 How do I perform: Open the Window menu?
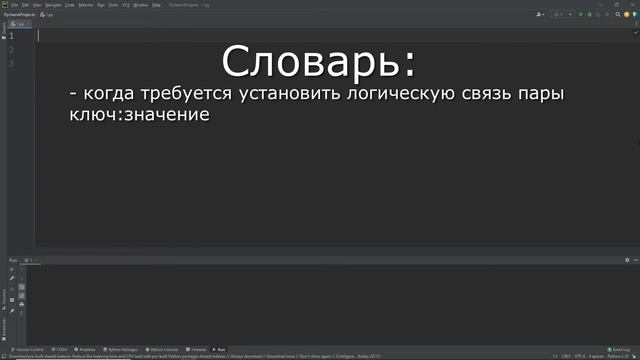point(140,5)
